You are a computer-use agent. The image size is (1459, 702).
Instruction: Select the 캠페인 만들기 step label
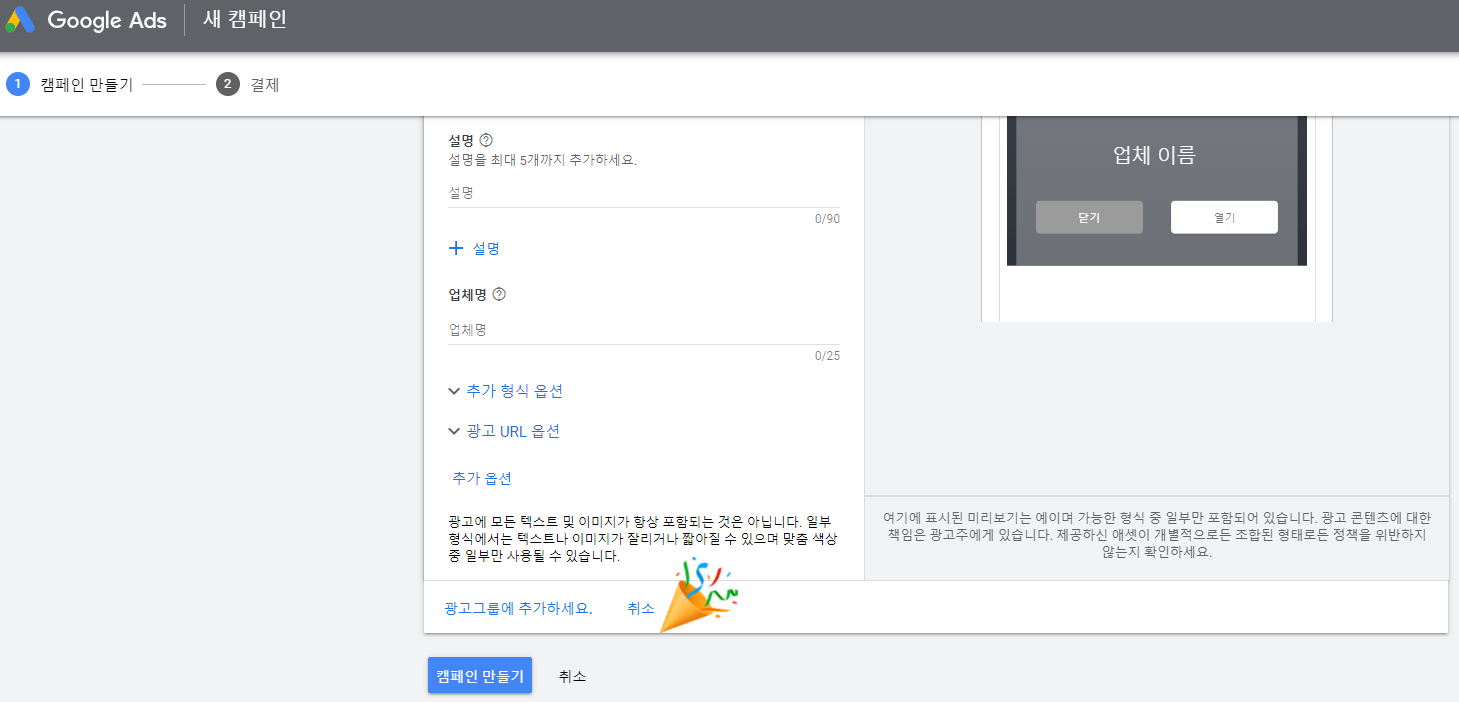coord(85,84)
